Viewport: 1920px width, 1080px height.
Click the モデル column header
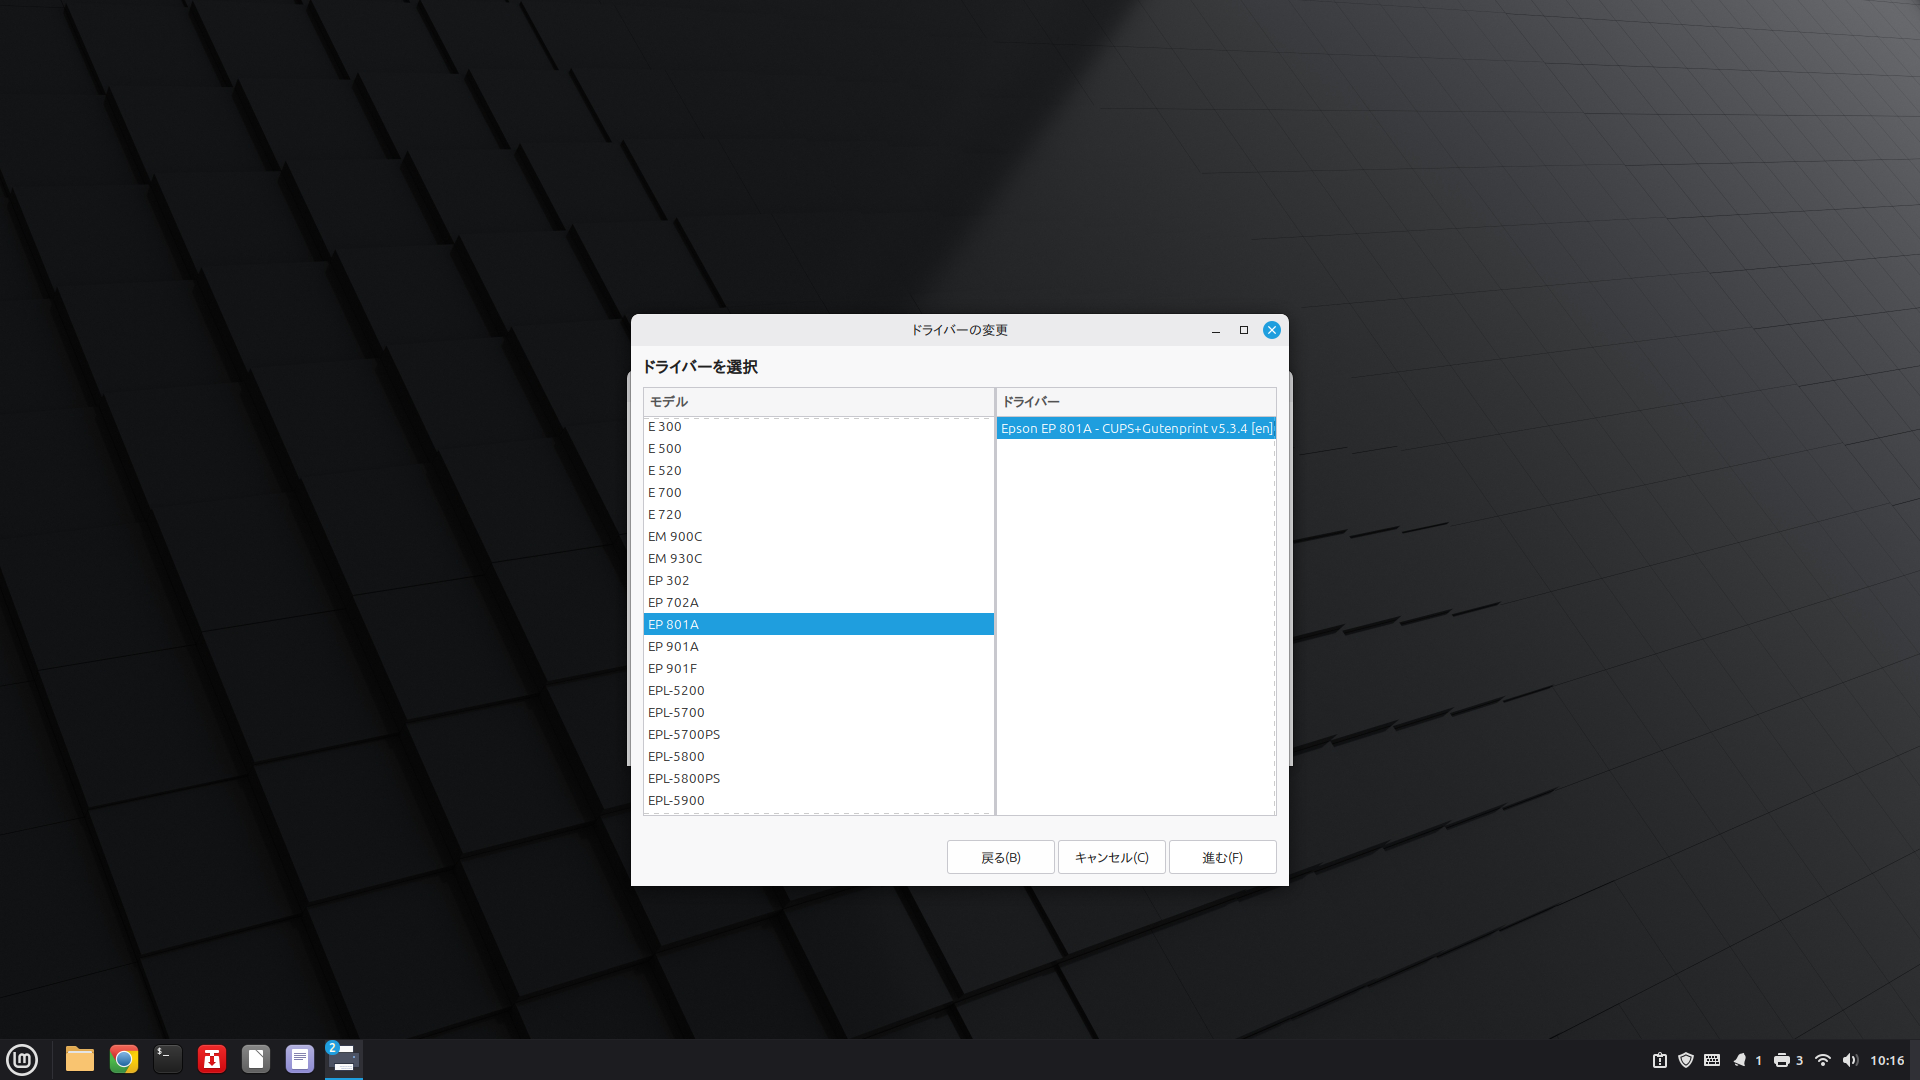pos(818,402)
